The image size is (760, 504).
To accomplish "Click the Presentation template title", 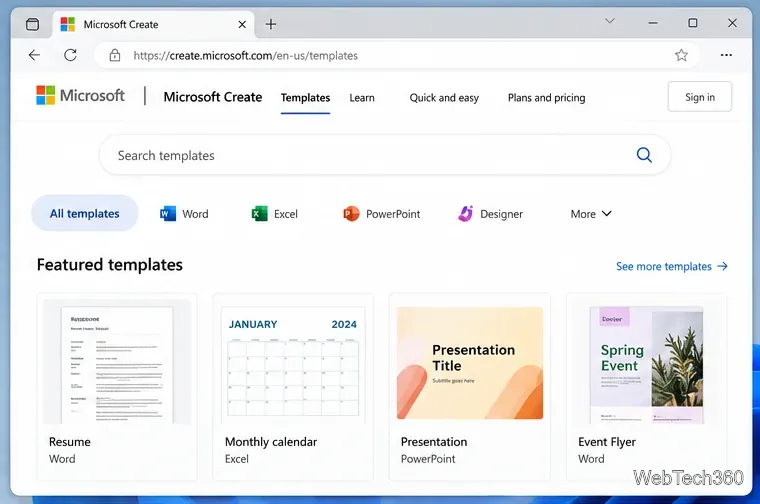I will click(x=434, y=442).
